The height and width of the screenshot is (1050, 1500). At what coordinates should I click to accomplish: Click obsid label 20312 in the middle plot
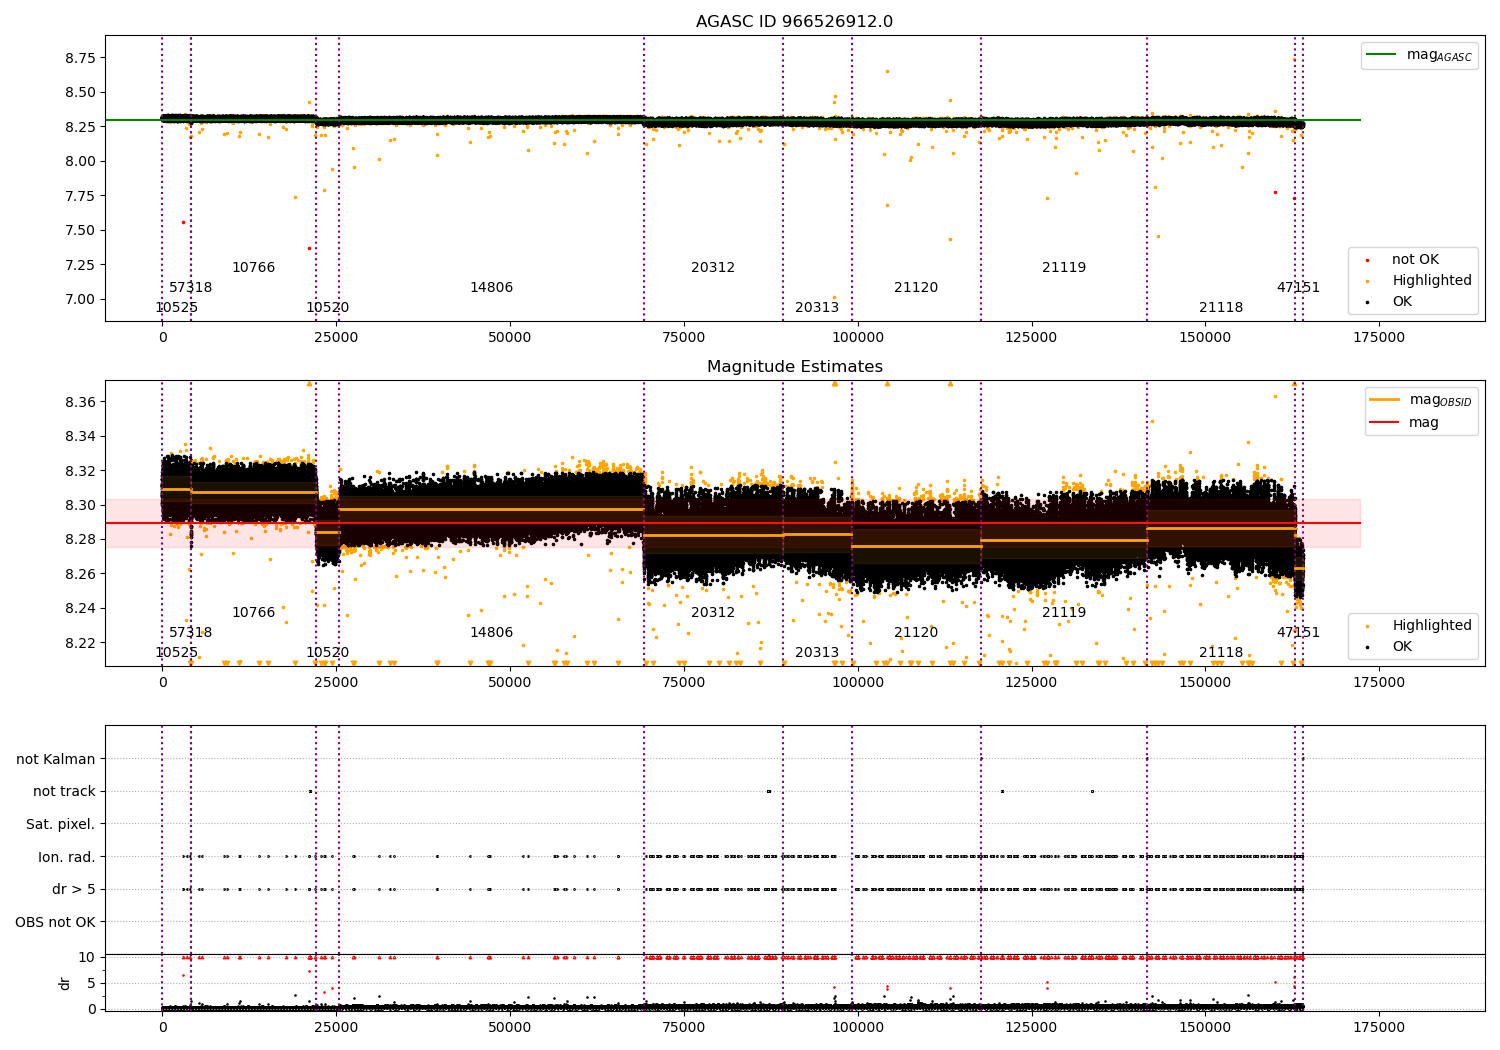coord(713,613)
